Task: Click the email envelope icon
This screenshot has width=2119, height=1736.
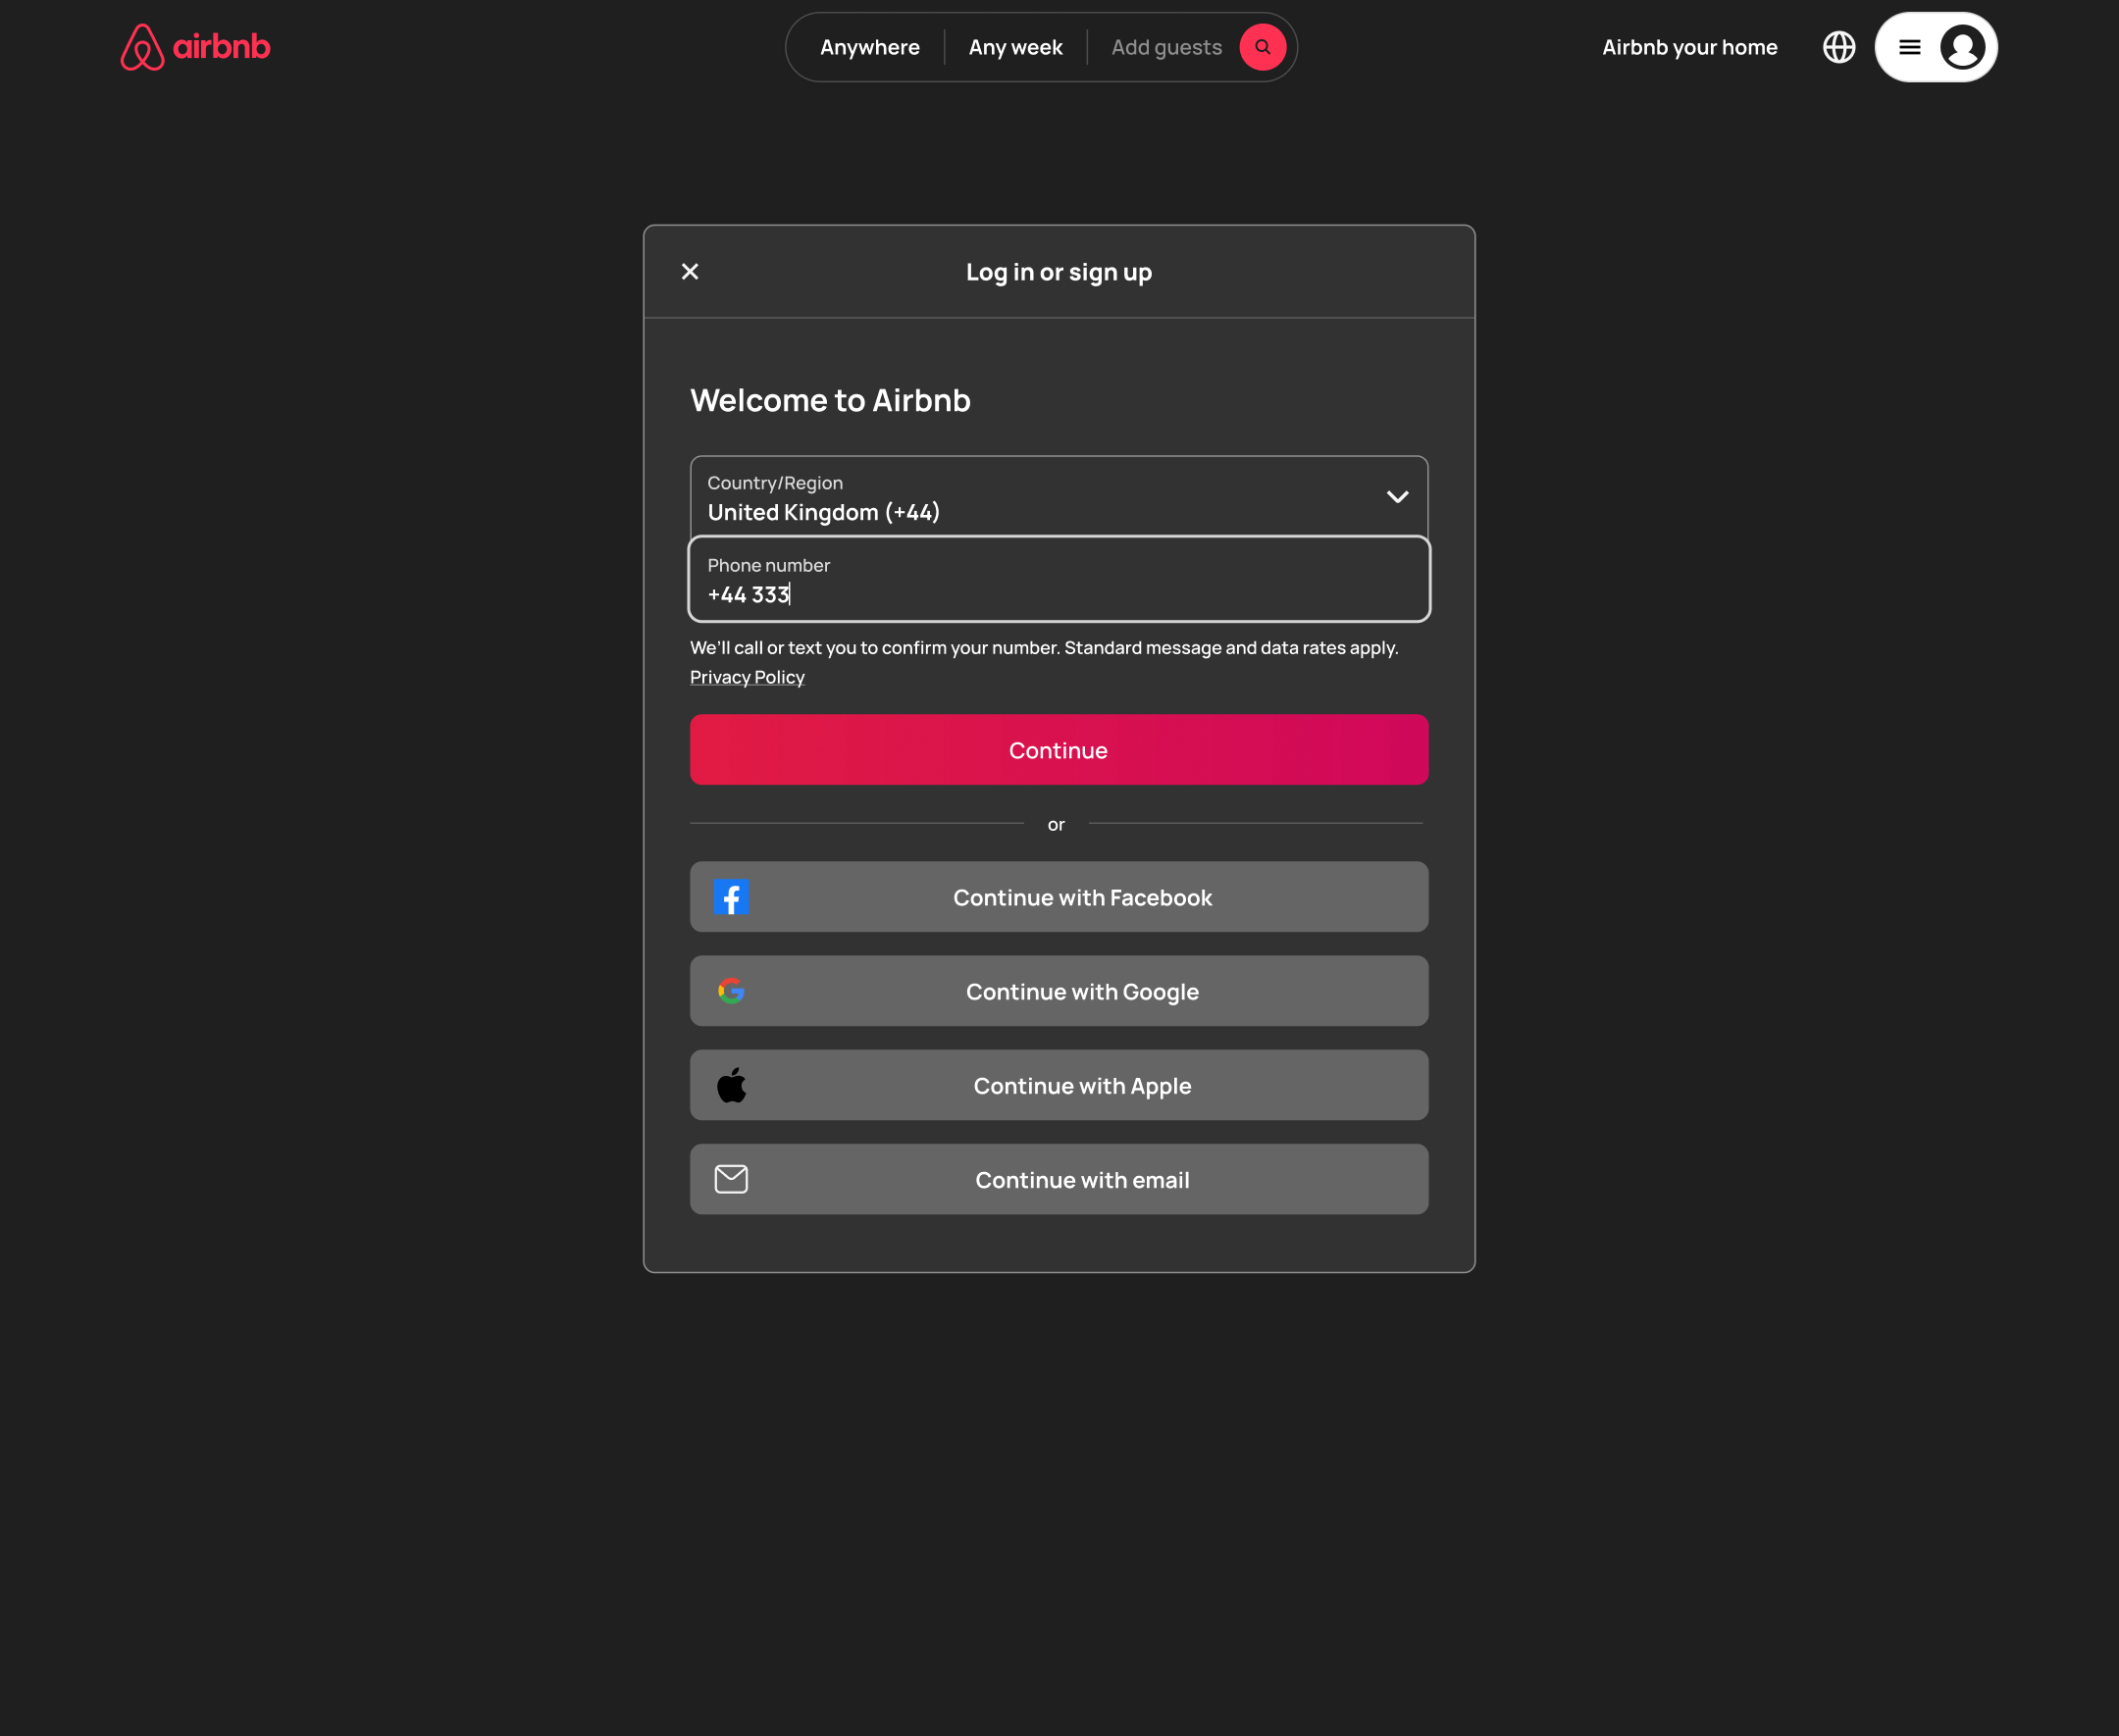Action: tap(731, 1179)
